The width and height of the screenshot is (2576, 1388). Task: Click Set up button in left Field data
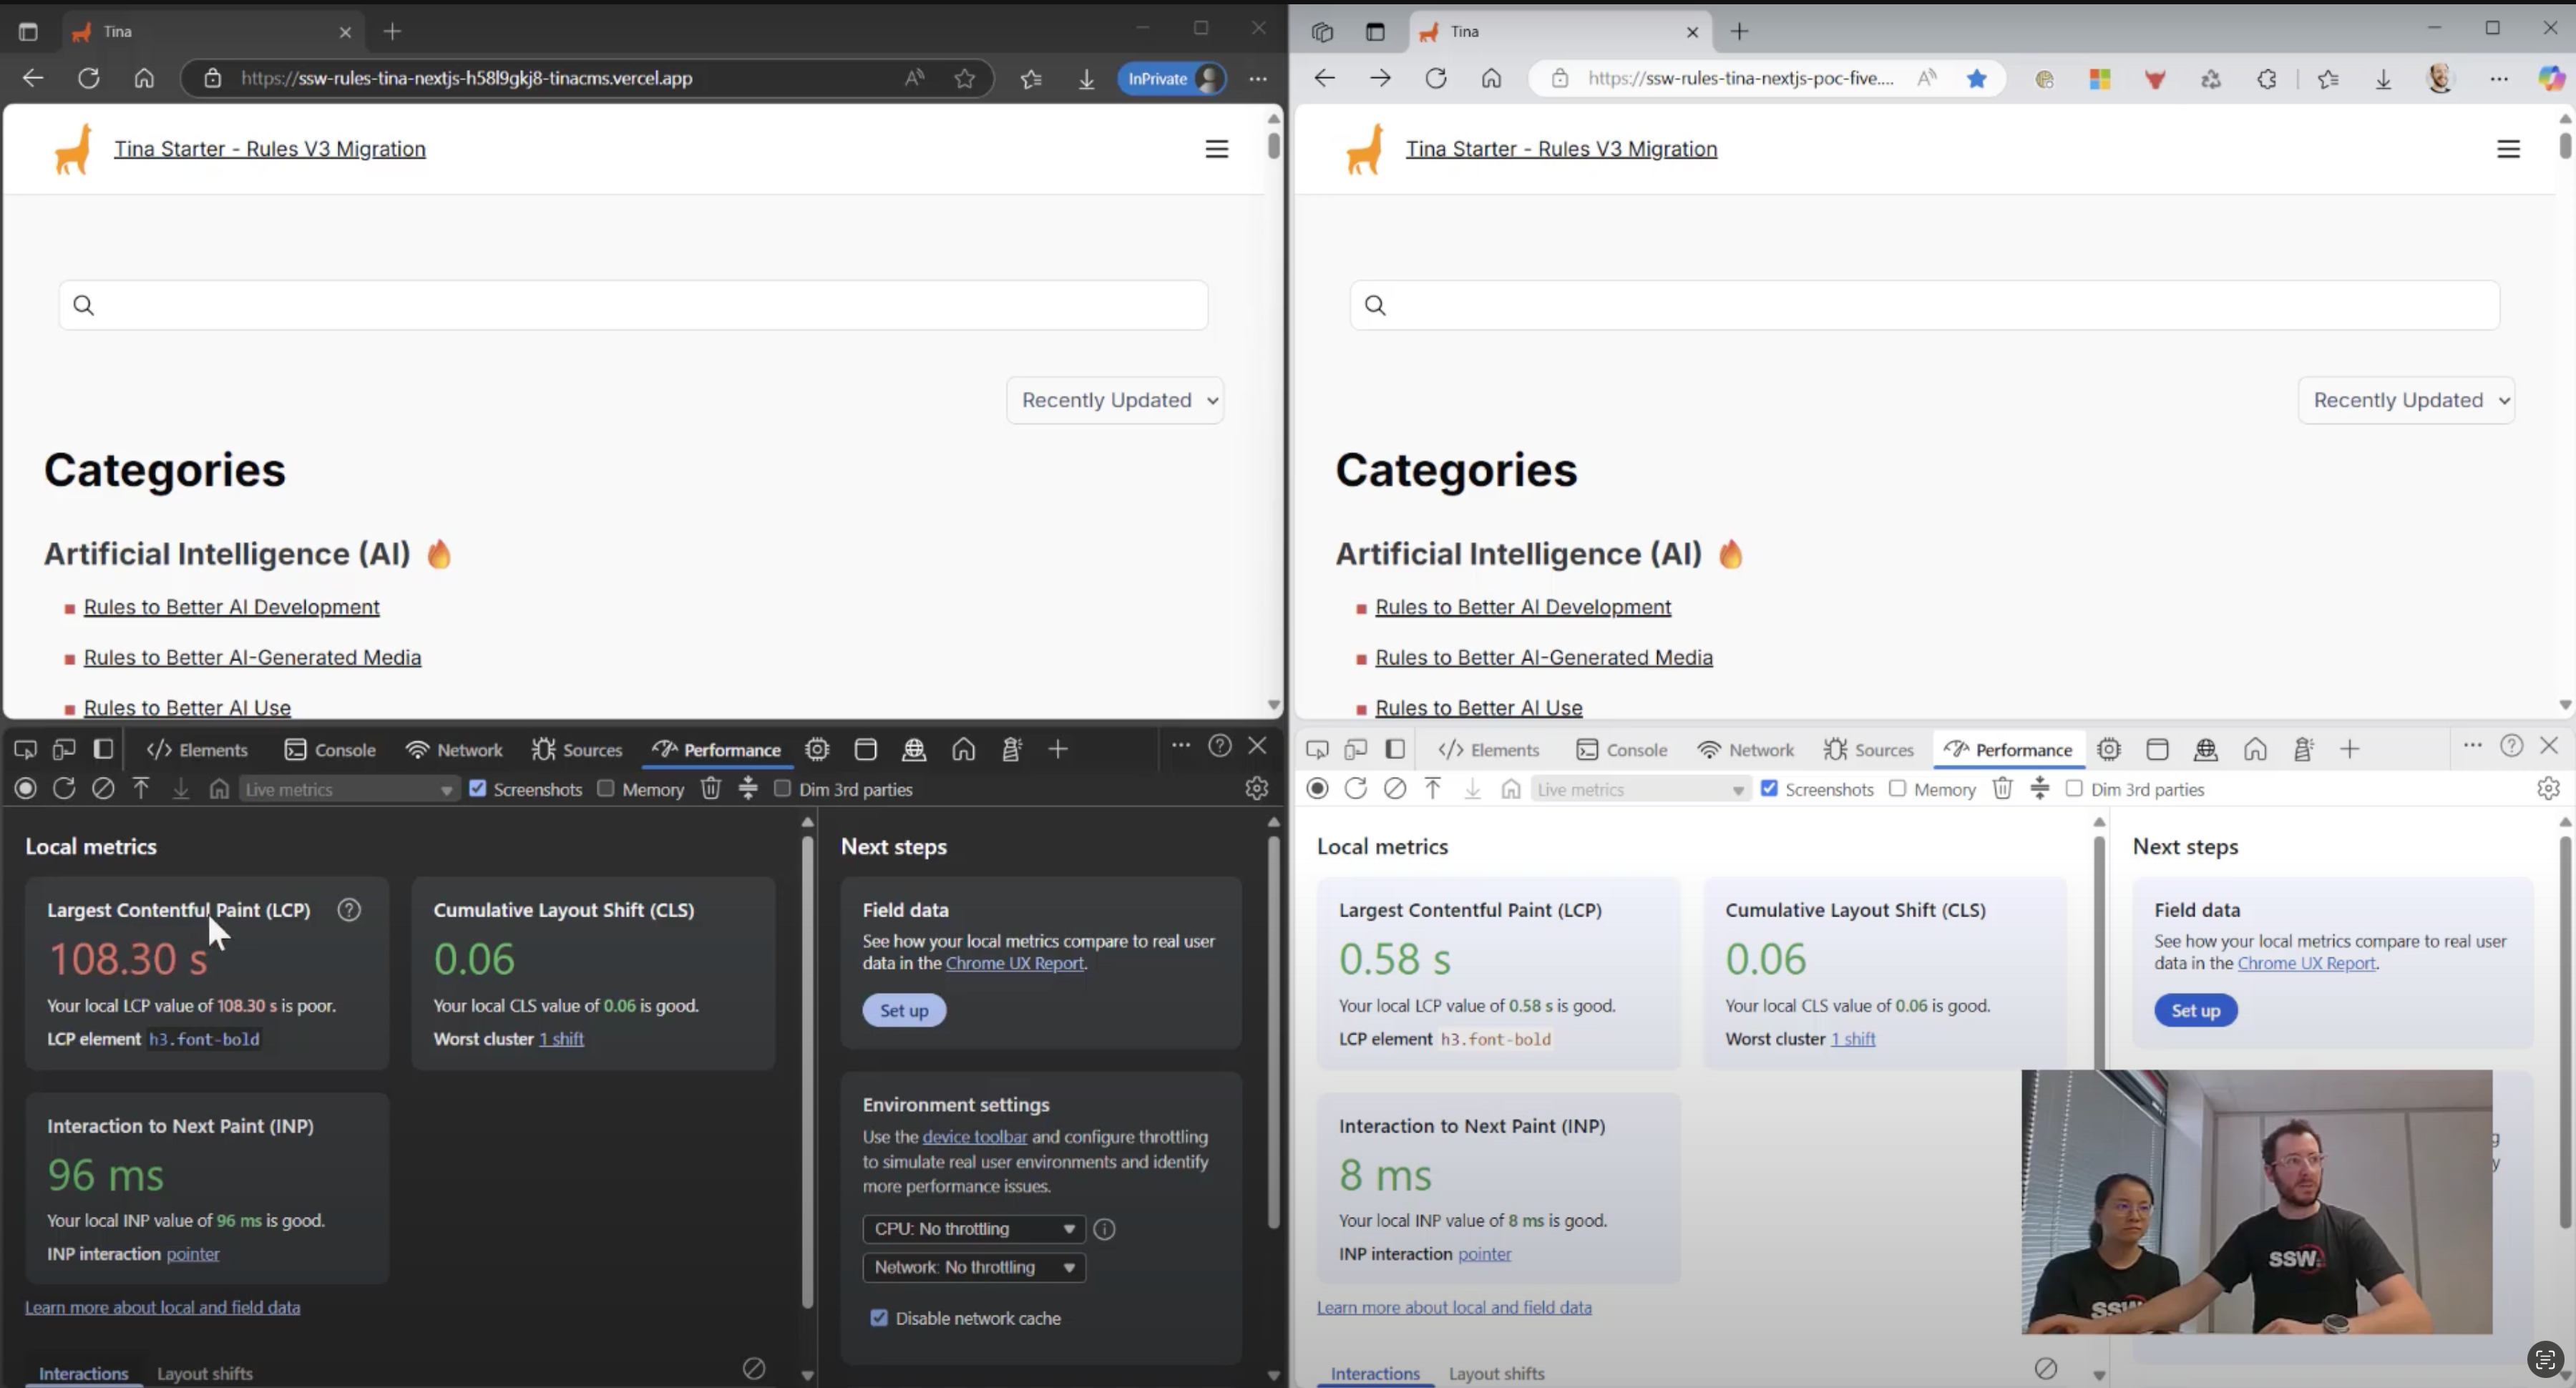tap(904, 1010)
